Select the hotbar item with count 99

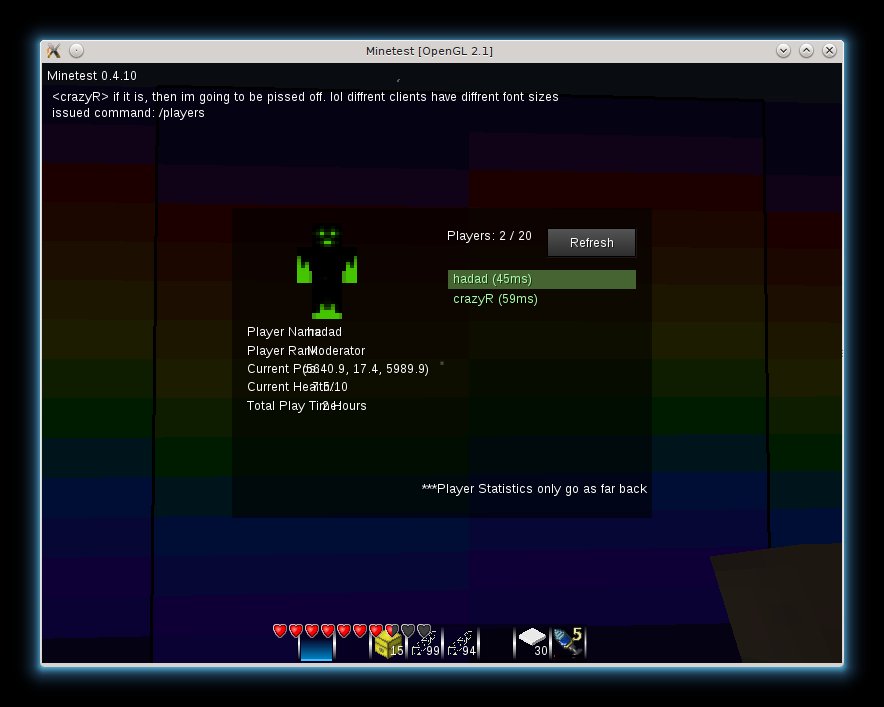[425, 644]
